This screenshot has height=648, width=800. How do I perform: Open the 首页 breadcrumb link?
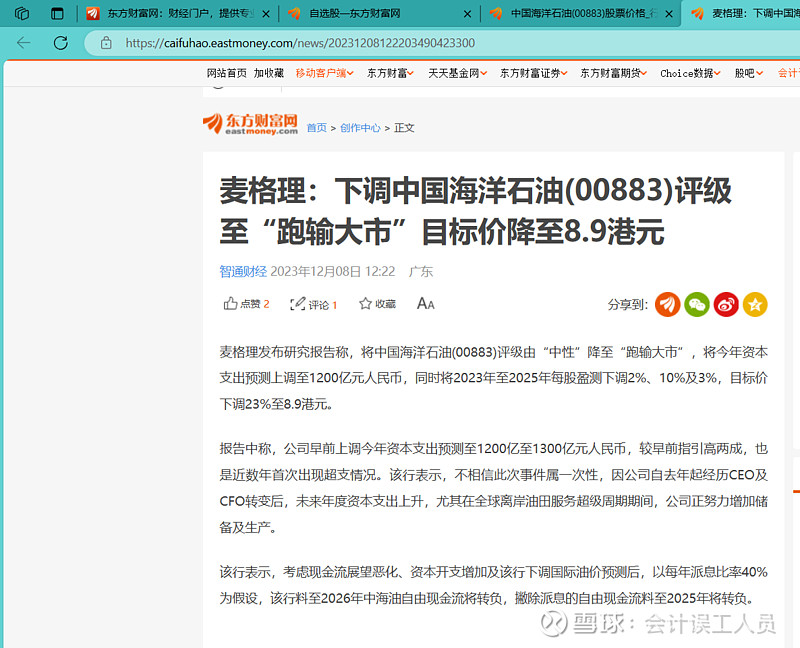tap(316, 128)
